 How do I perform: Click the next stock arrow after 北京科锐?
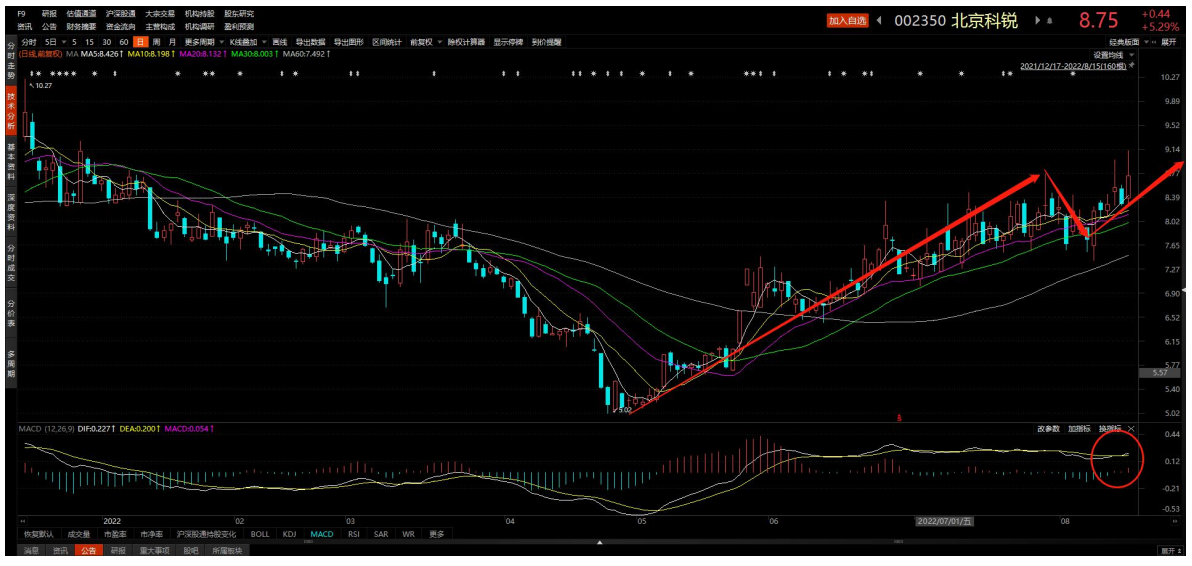(1037, 20)
